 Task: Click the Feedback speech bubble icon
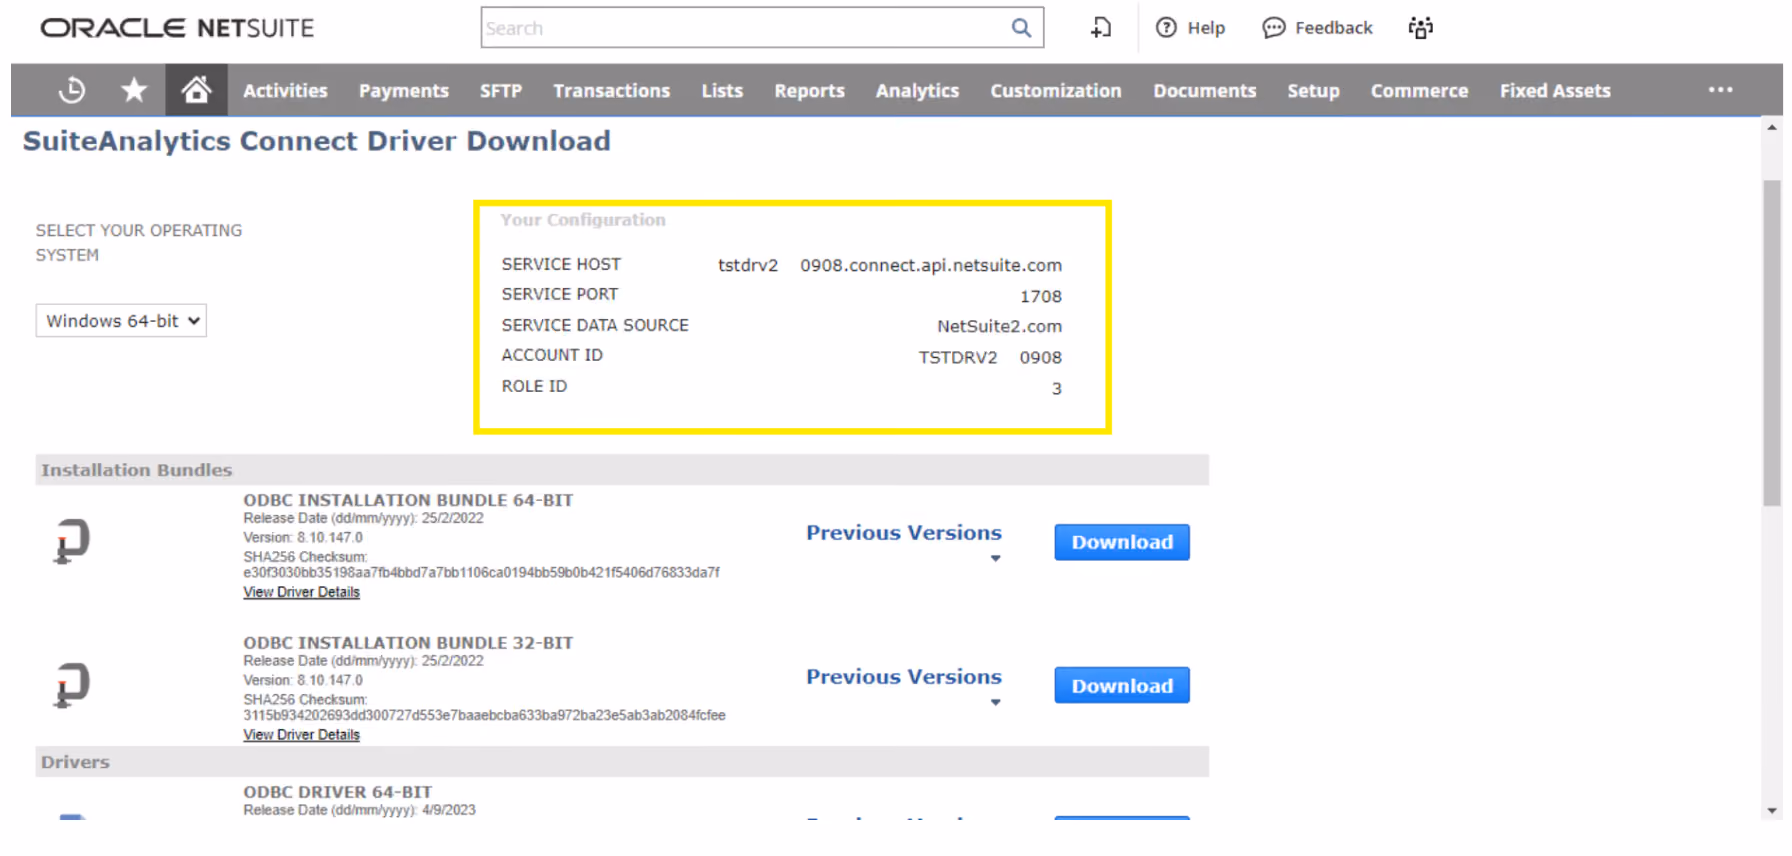[1273, 28]
